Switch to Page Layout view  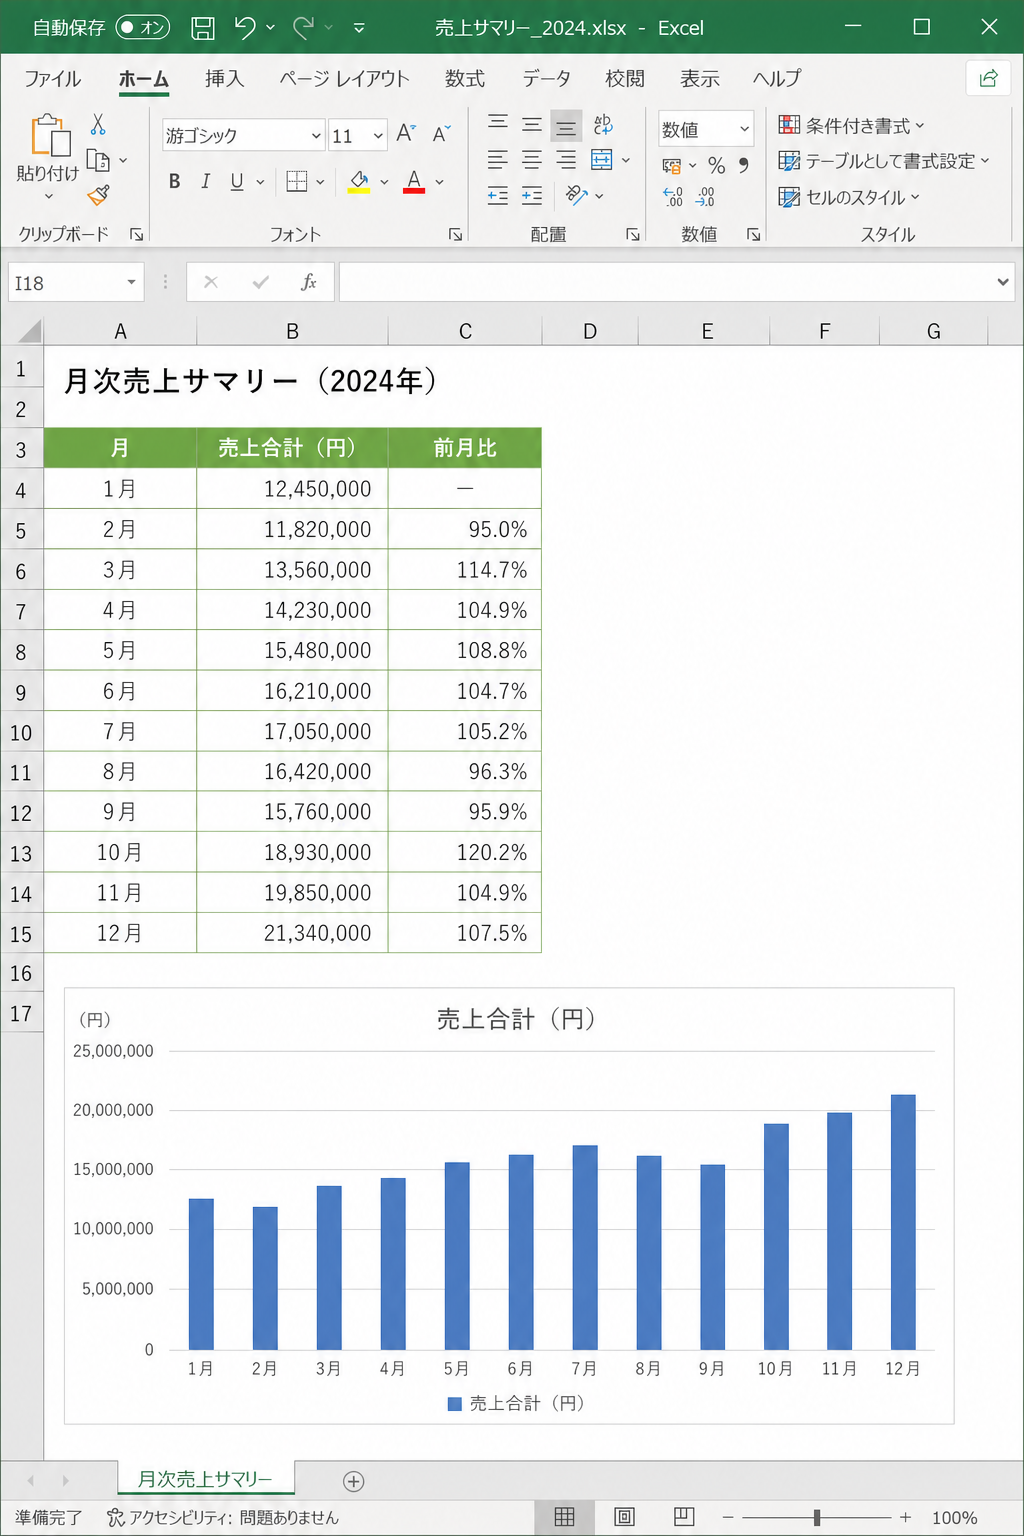(625, 1517)
